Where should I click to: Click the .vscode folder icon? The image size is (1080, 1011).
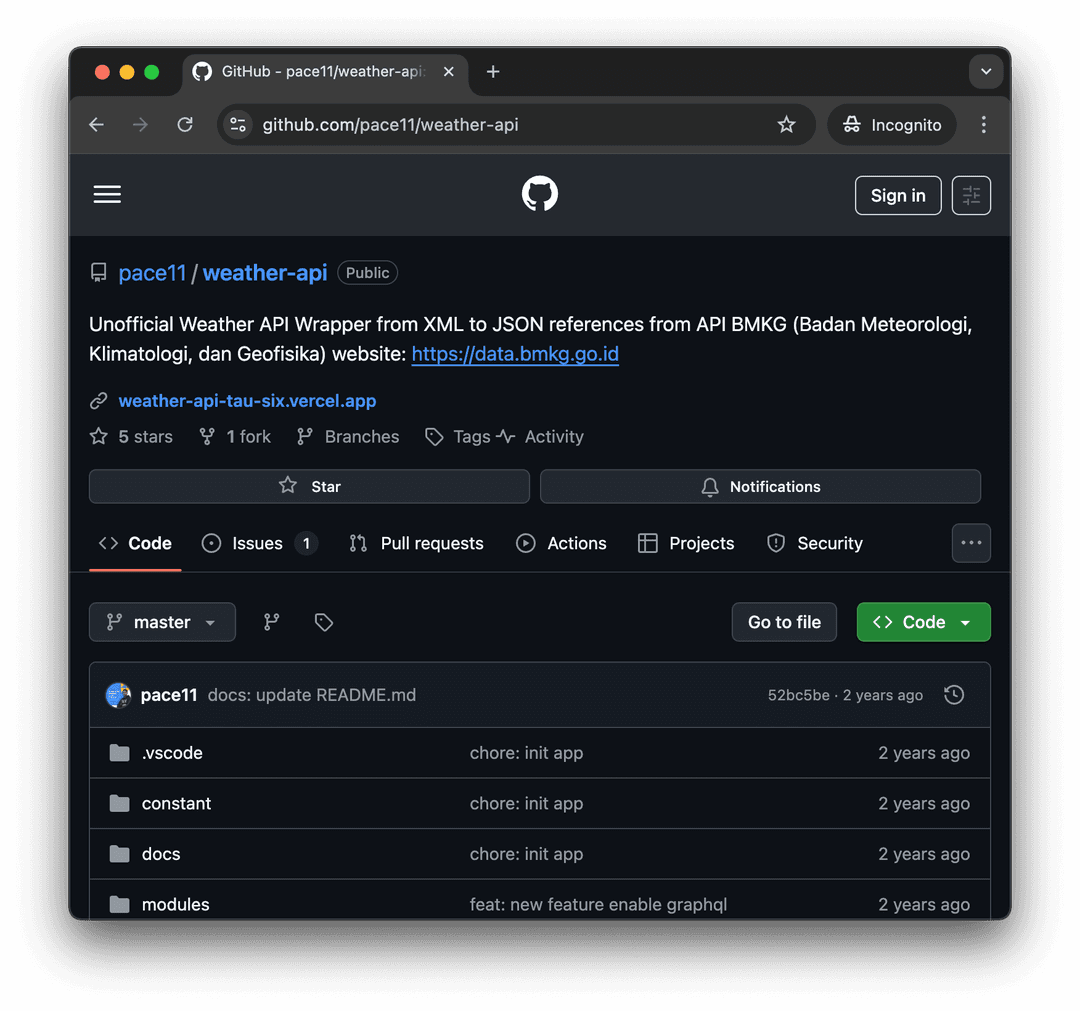pyautogui.click(x=120, y=753)
